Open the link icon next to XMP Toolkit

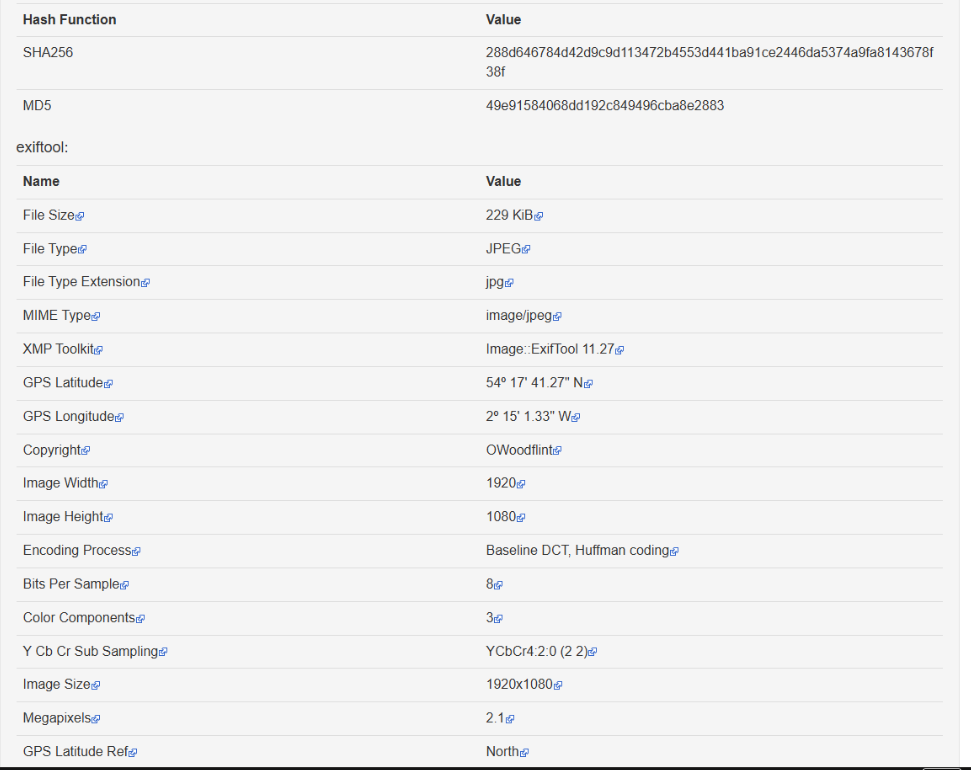point(99,350)
